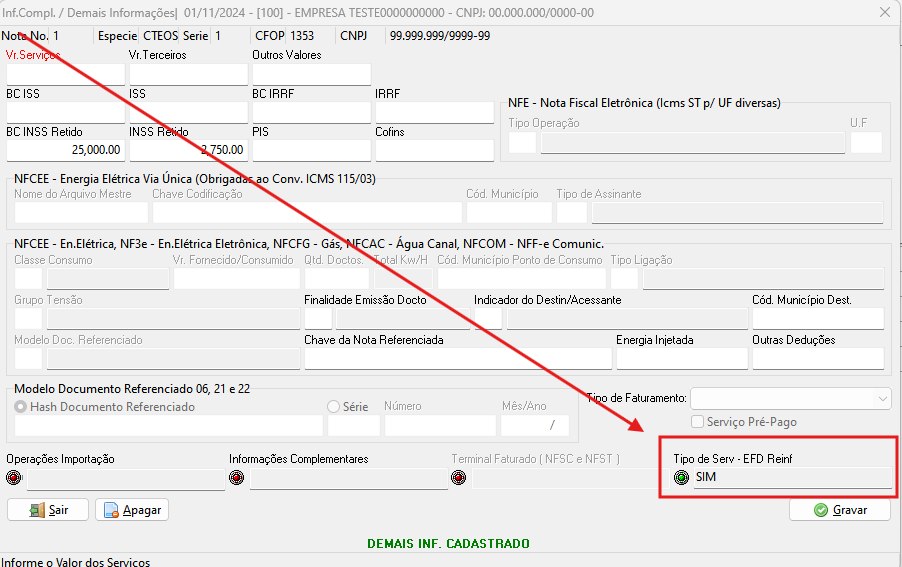Click the green Tipo de Serv EFD Reinf indicator
This screenshot has width=902, height=567.
681,478
